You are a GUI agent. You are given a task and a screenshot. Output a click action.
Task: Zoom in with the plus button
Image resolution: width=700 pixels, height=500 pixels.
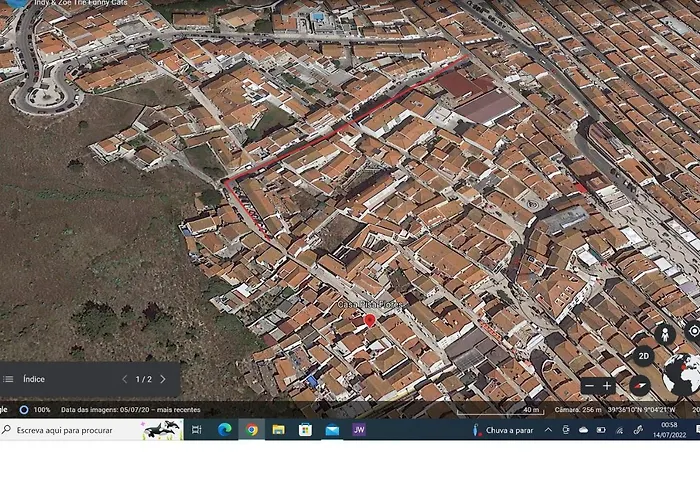pos(607,386)
